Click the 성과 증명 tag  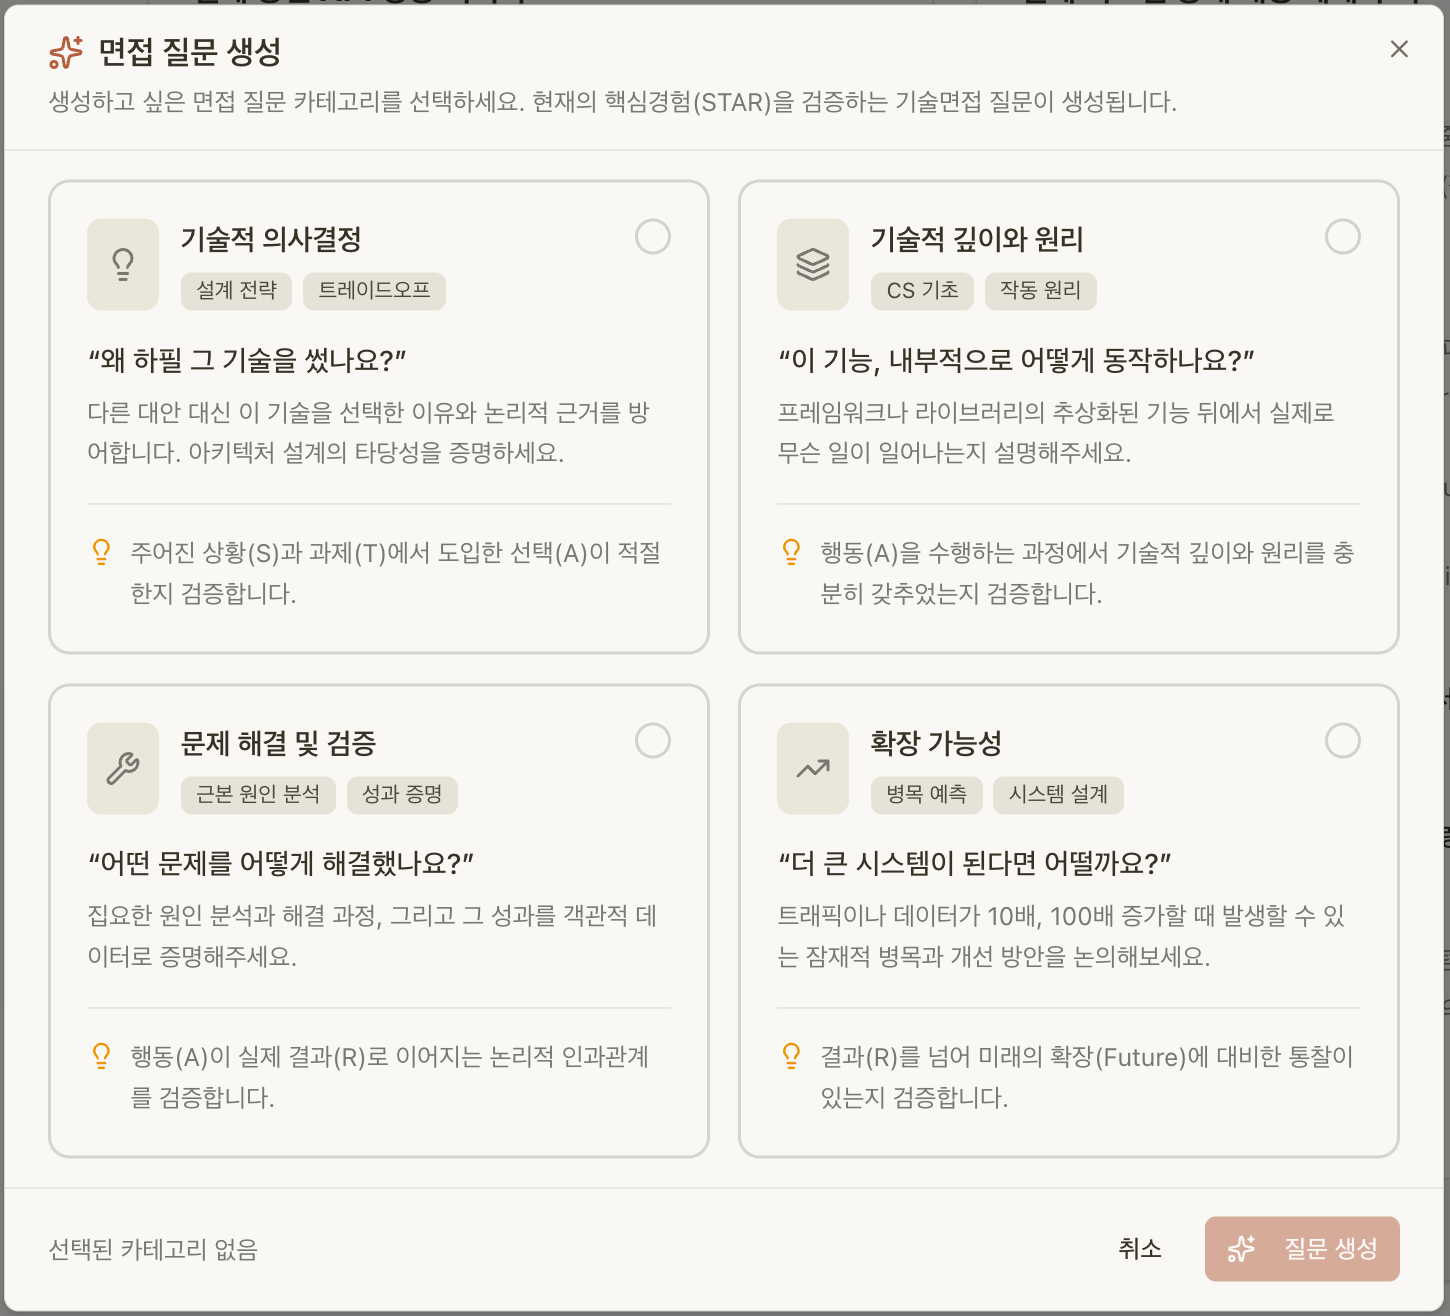pos(402,795)
